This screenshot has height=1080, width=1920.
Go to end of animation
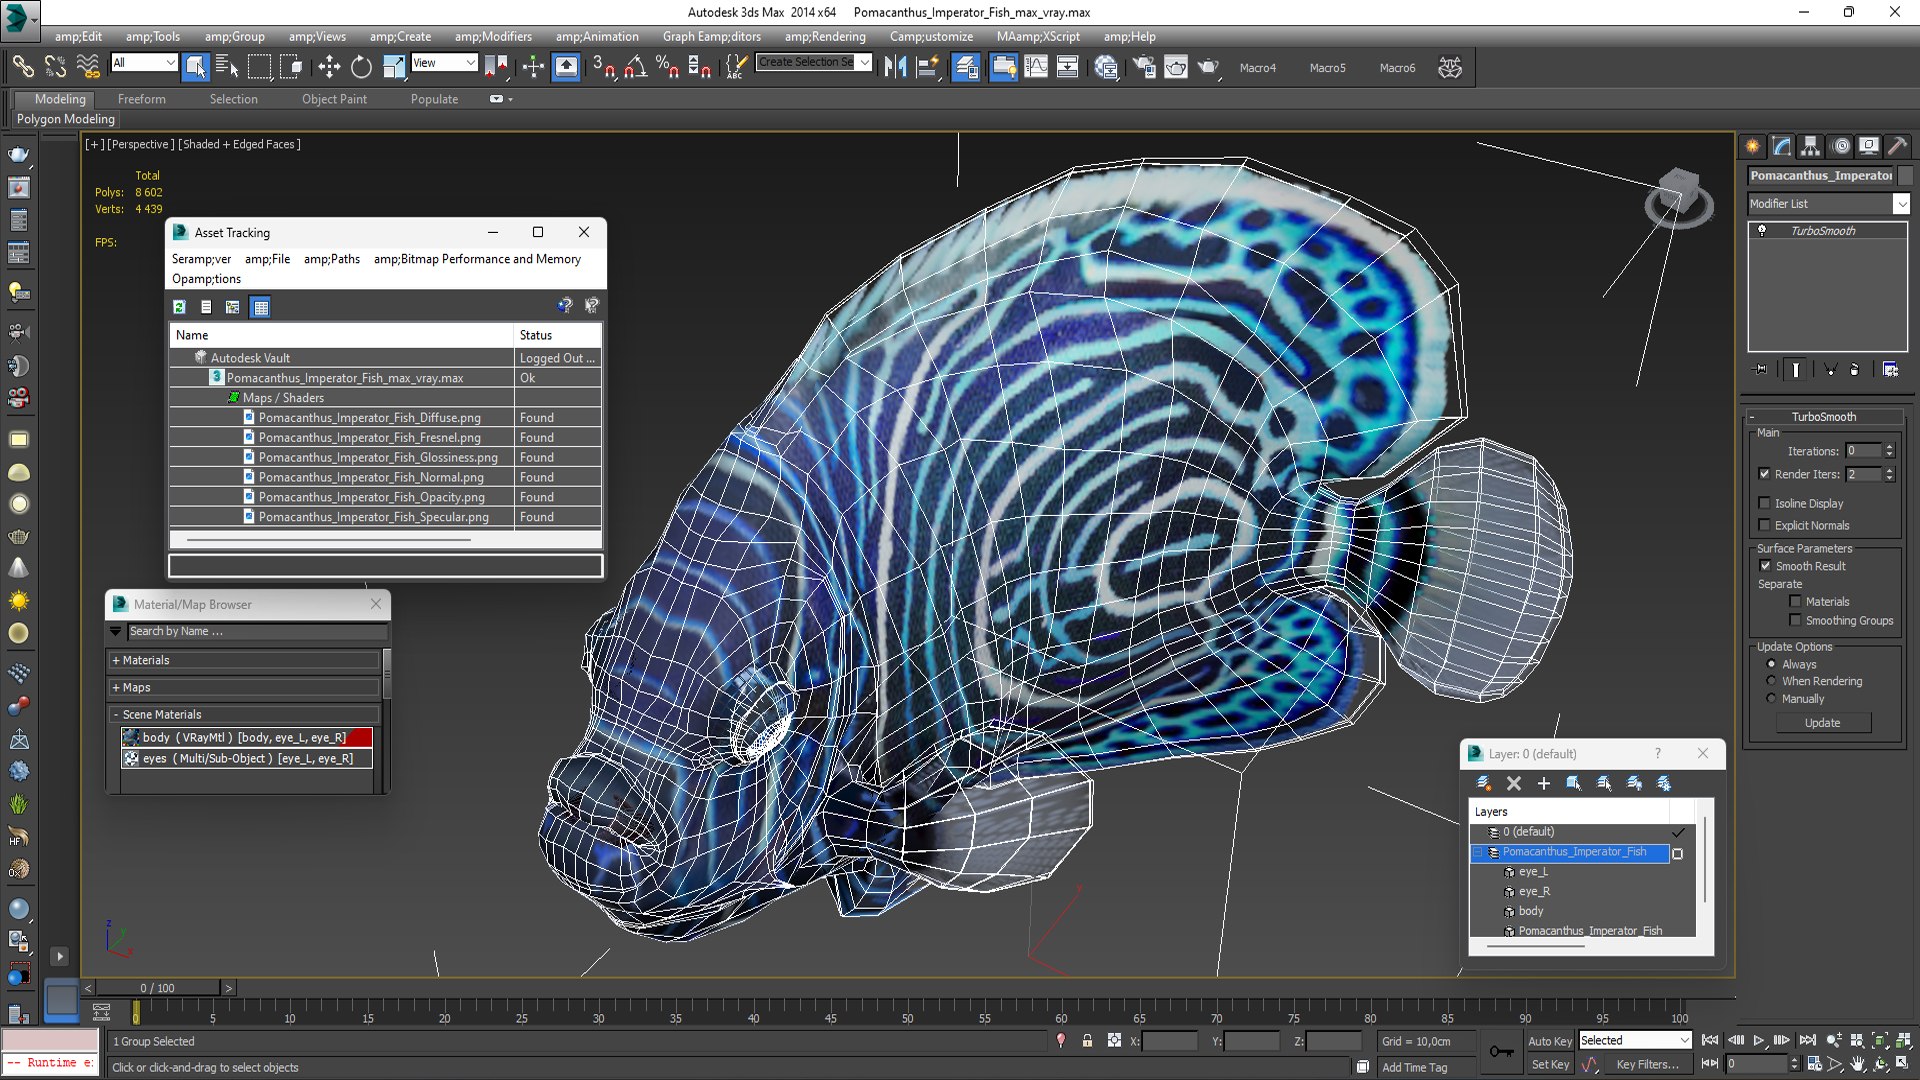[x=1807, y=1041]
